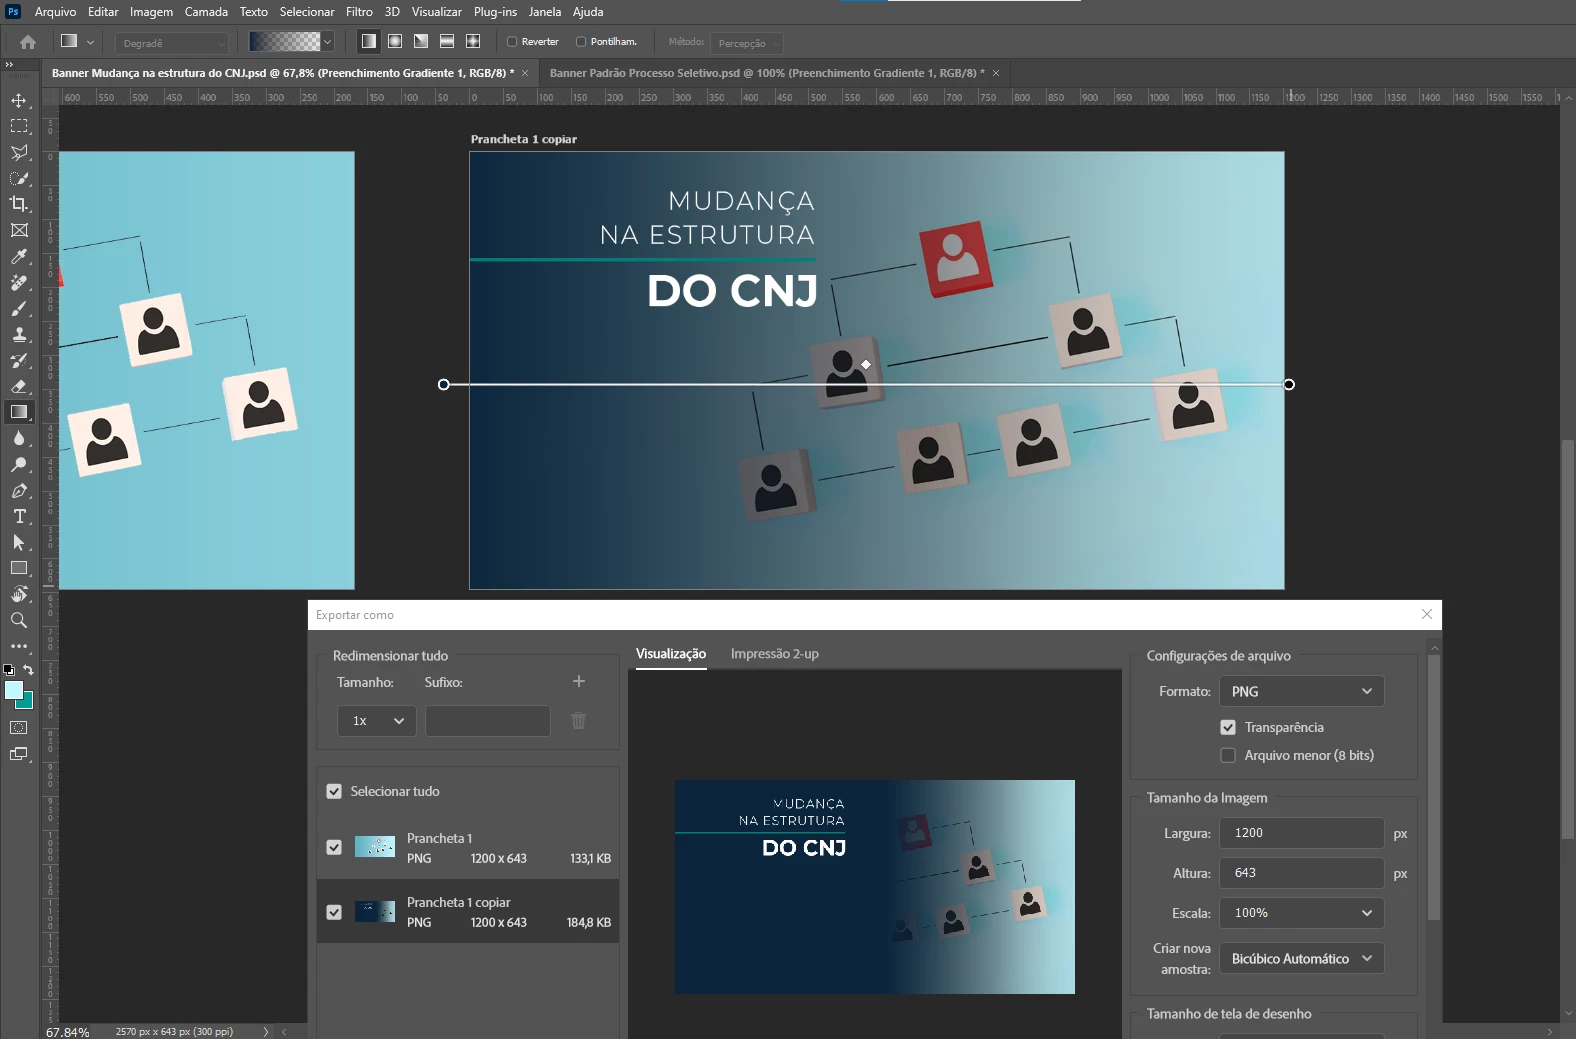
Task: Open the 1x size dropdown
Action: pos(377,721)
